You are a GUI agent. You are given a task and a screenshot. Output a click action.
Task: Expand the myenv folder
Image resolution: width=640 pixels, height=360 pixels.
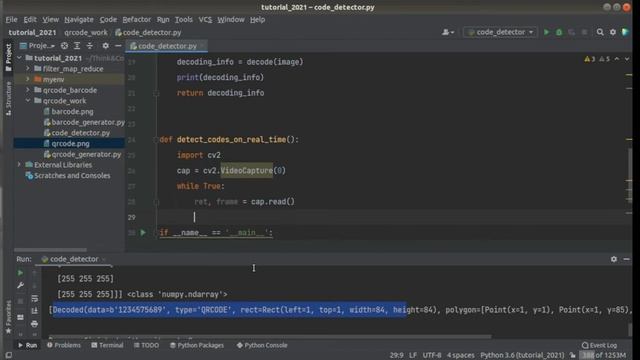28,79
